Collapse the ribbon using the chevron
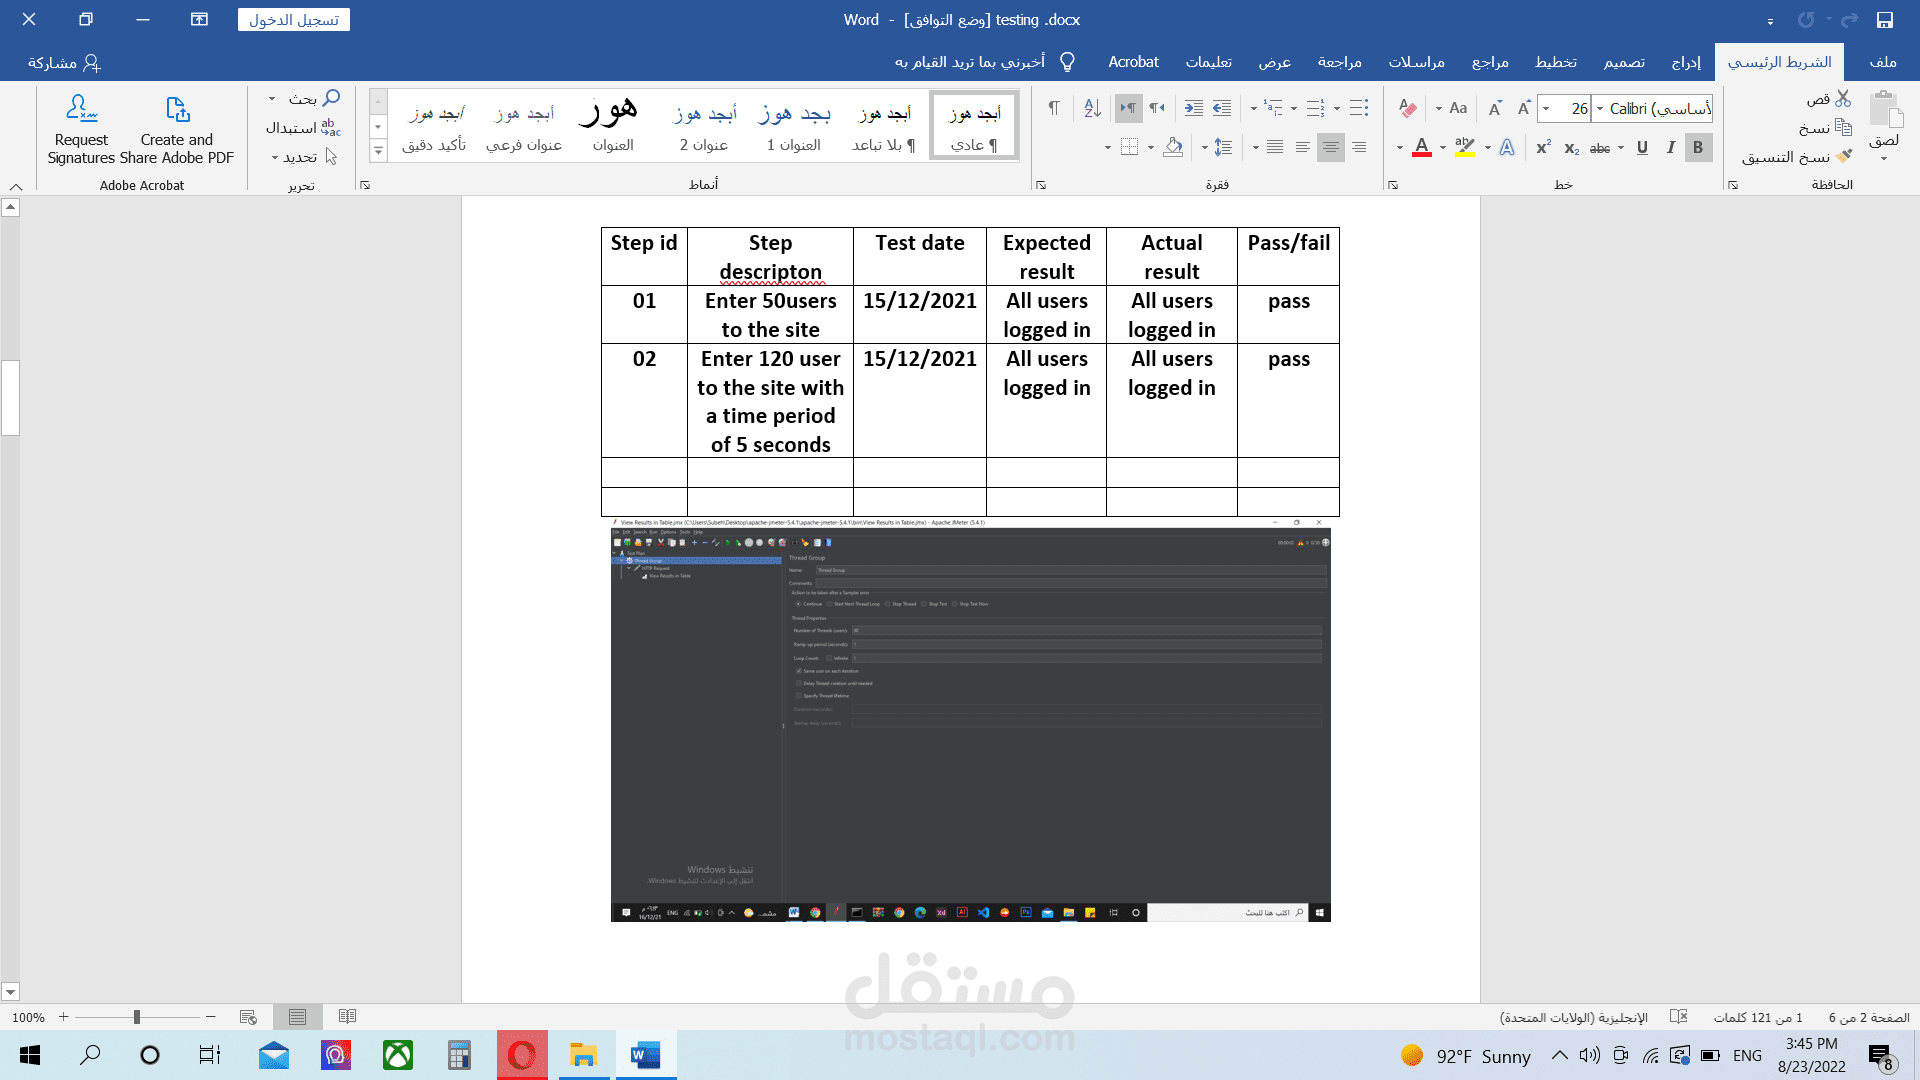Screen dimensions: 1920x1080 click(x=16, y=186)
